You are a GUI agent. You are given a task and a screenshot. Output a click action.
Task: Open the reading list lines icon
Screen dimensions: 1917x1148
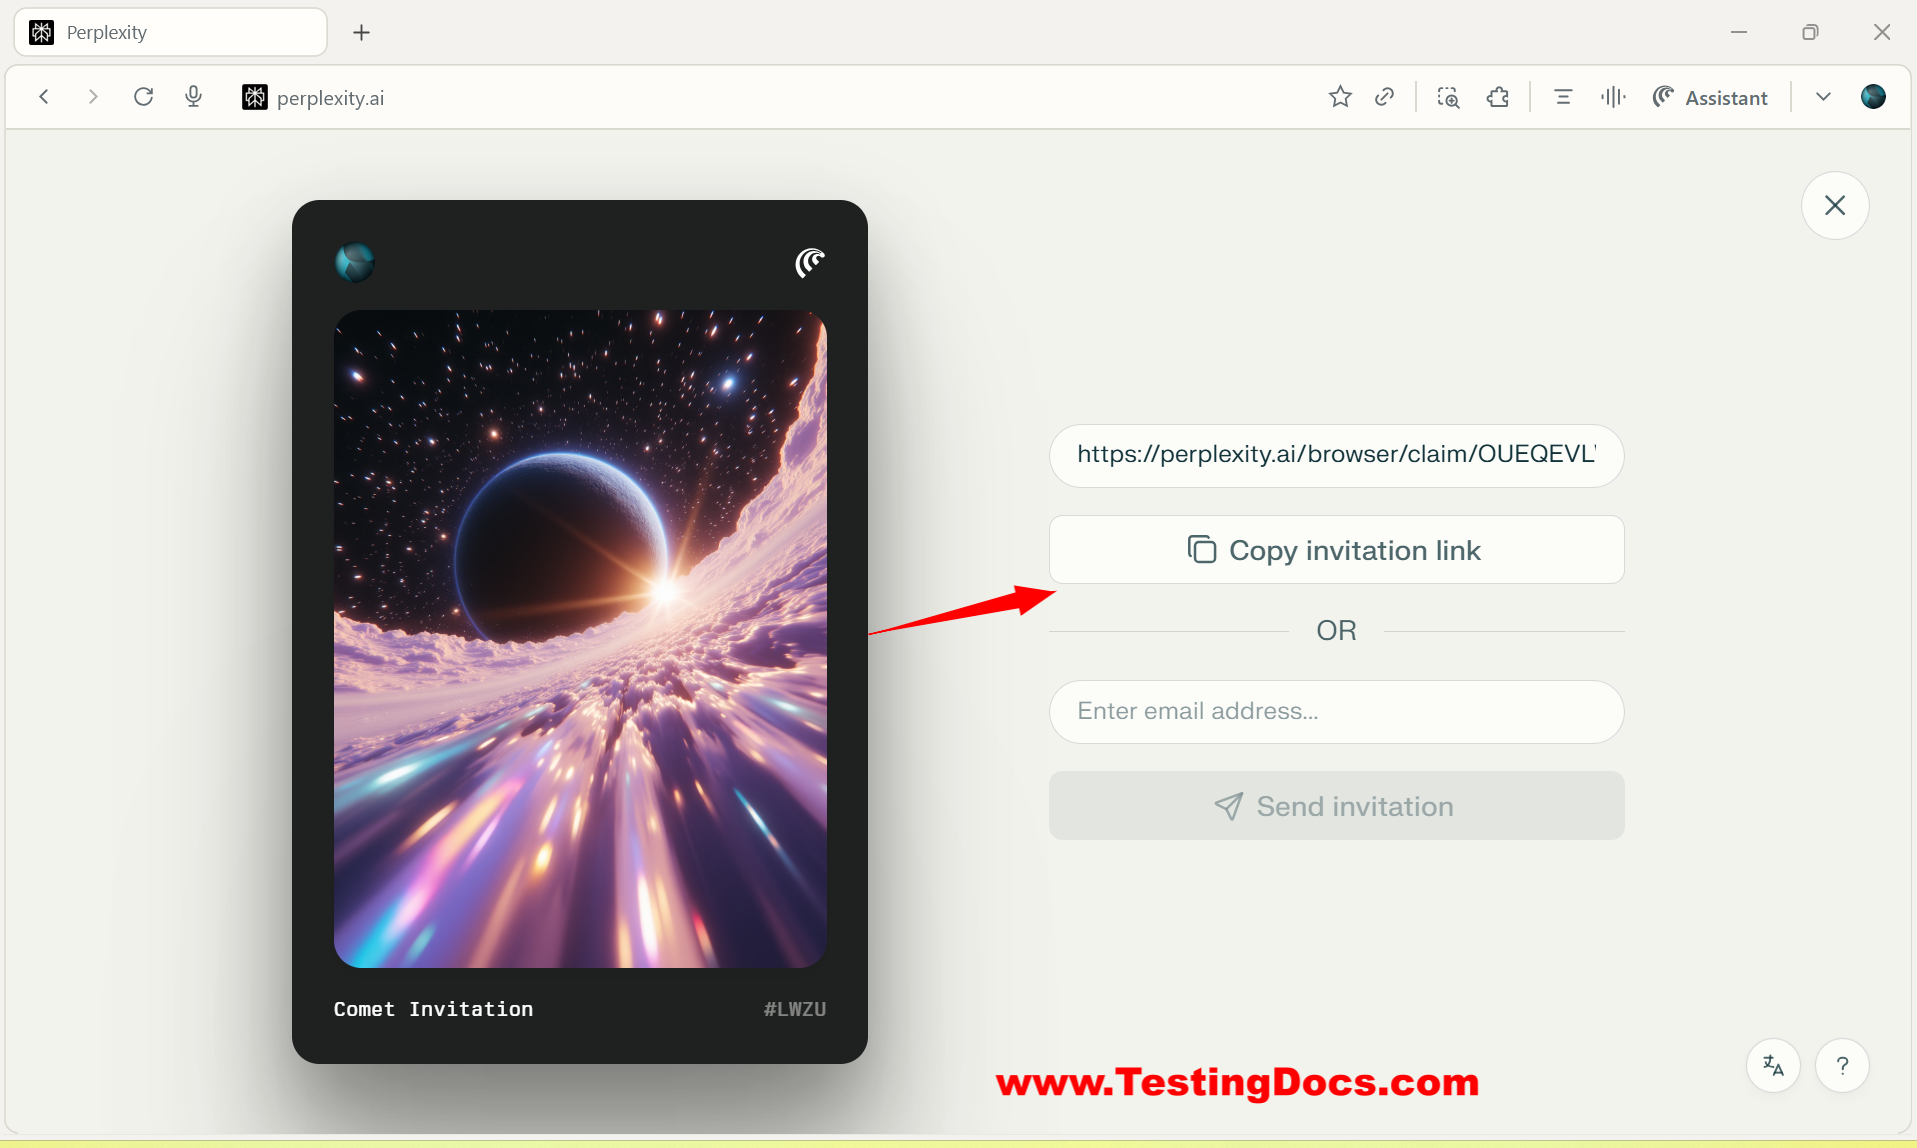pyautogui.click(x=1563, y=97)
